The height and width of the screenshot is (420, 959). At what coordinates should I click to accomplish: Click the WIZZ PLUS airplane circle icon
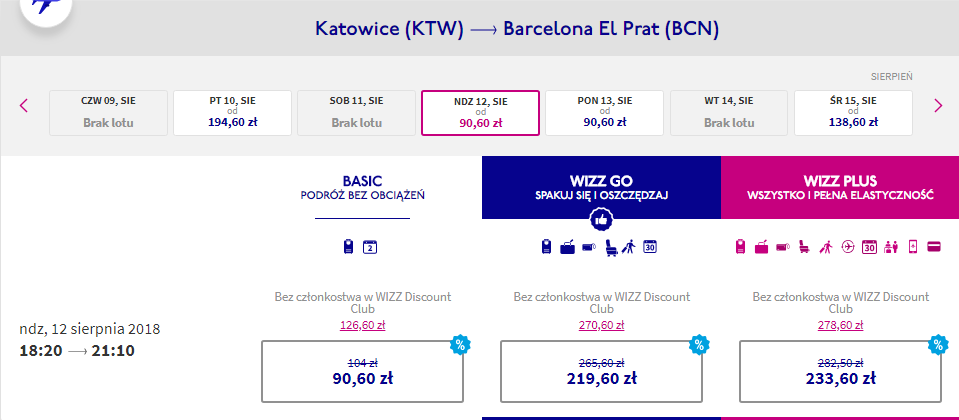(848, 247)
